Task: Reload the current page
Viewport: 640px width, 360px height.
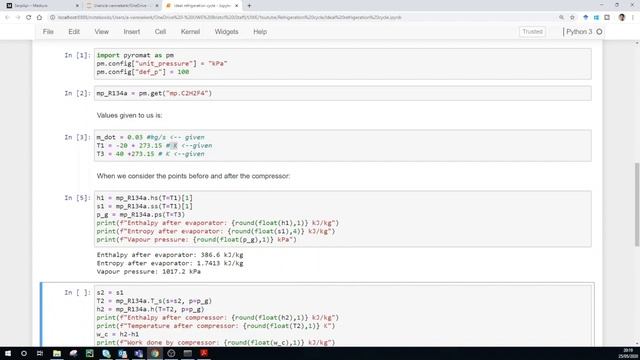Action: point(29,18)
